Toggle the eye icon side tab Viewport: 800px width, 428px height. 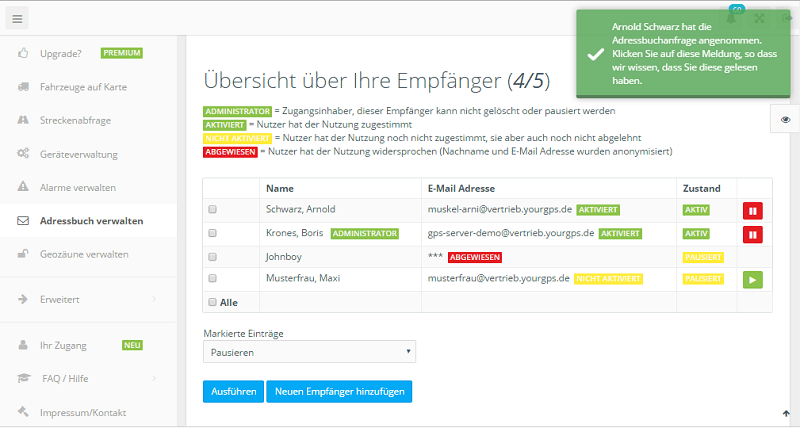click(785, 119)
